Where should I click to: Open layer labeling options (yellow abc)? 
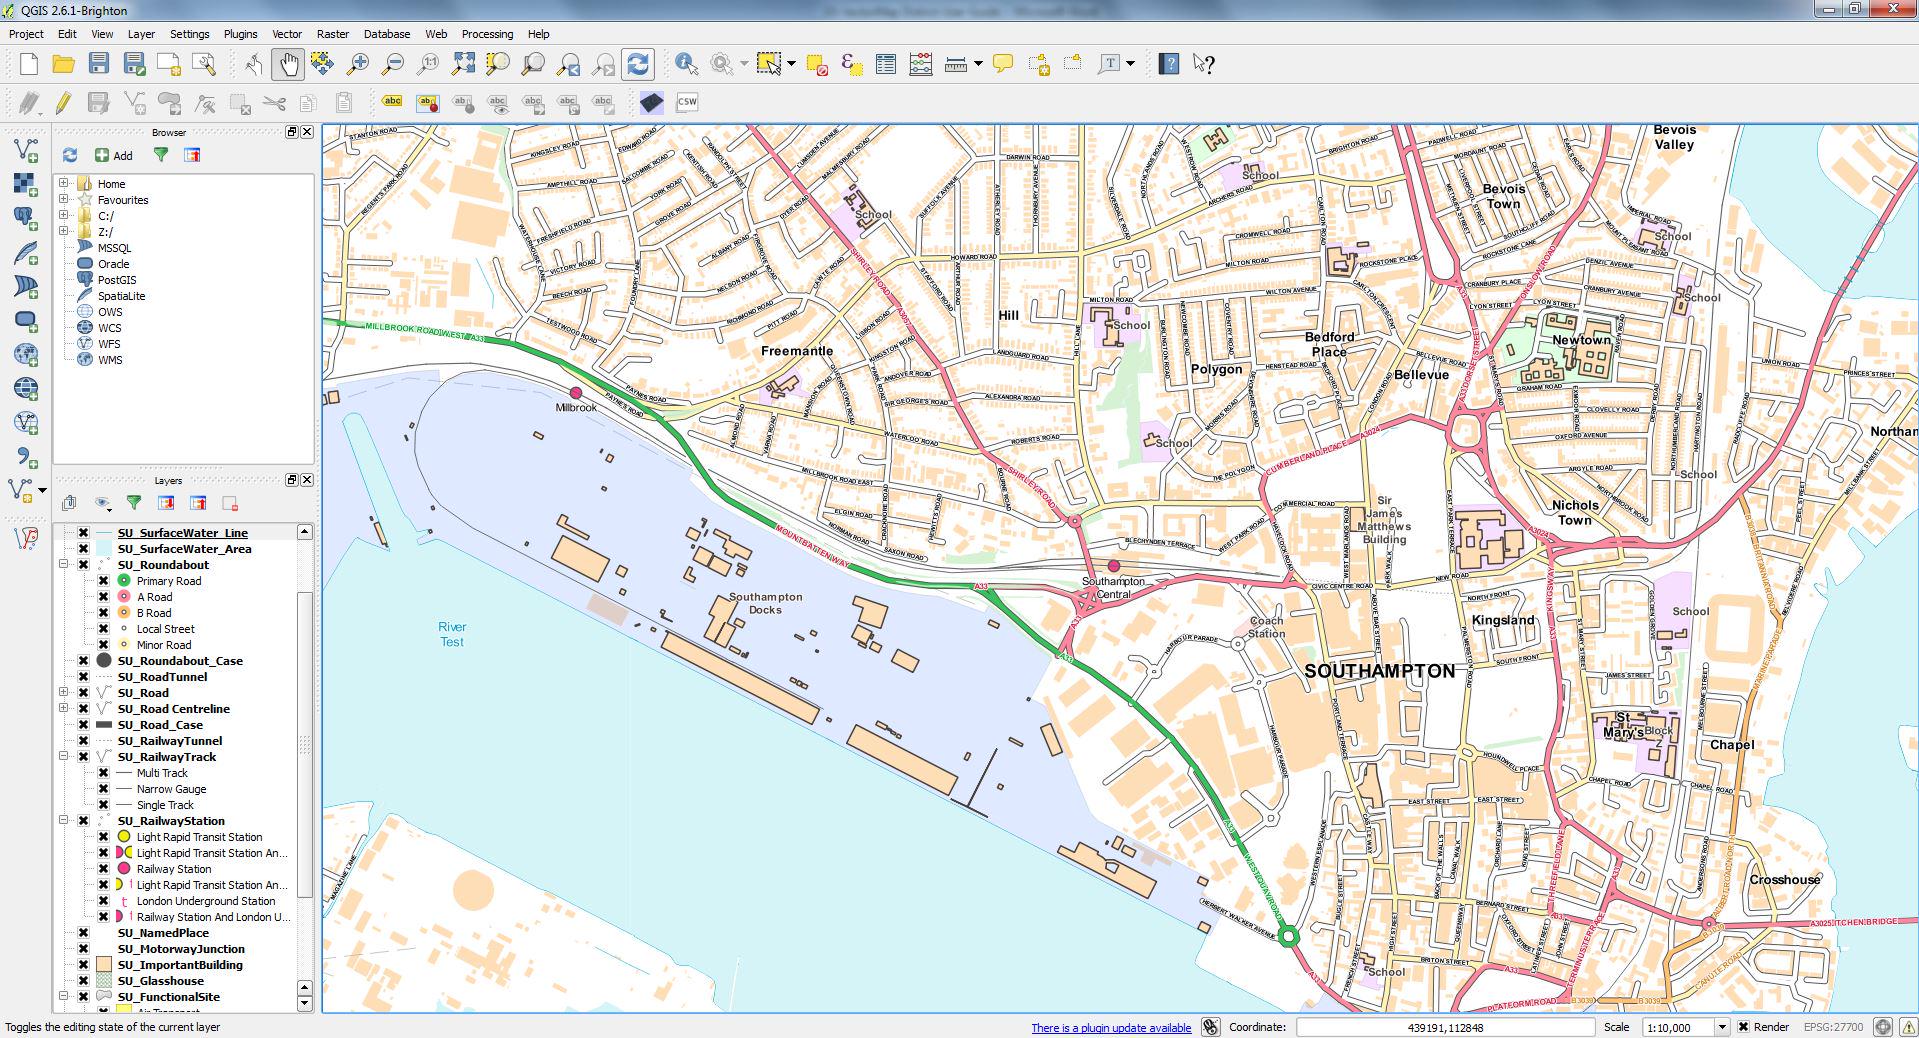click(393, 102)
